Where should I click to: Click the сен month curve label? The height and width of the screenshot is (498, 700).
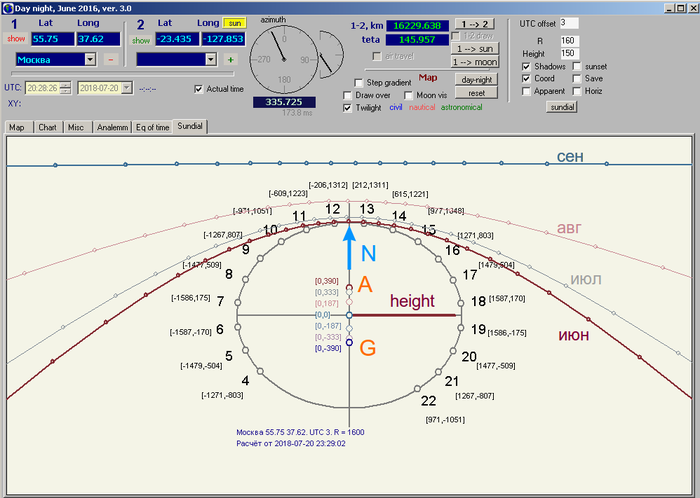click(570, 157)
